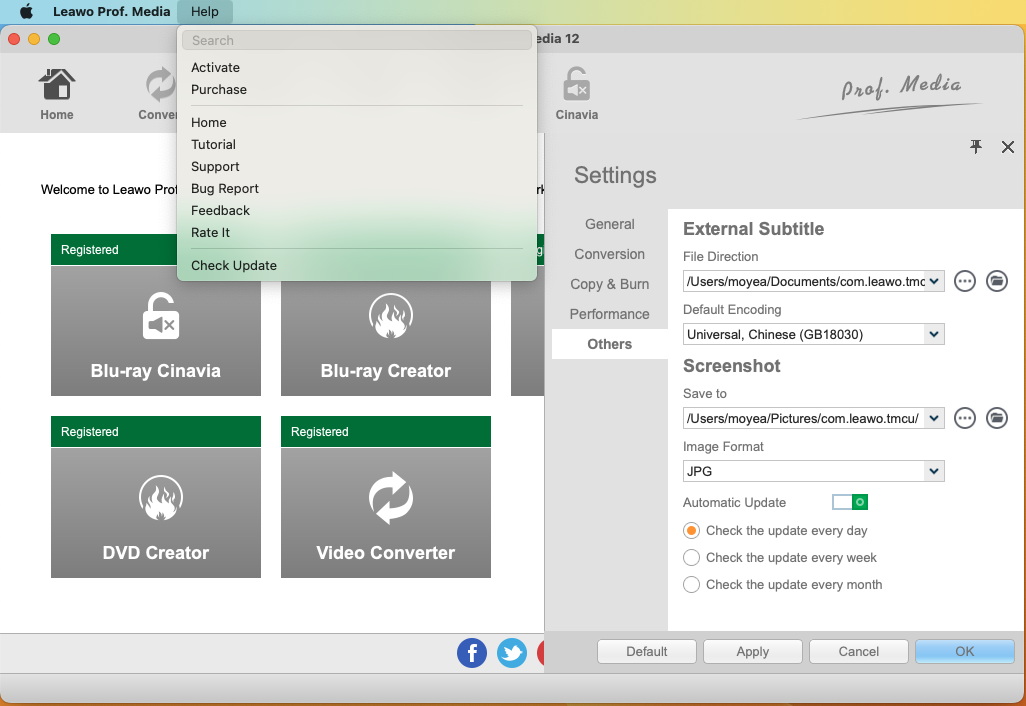
Task: Select Check the update every month
Action: point(691,584)
